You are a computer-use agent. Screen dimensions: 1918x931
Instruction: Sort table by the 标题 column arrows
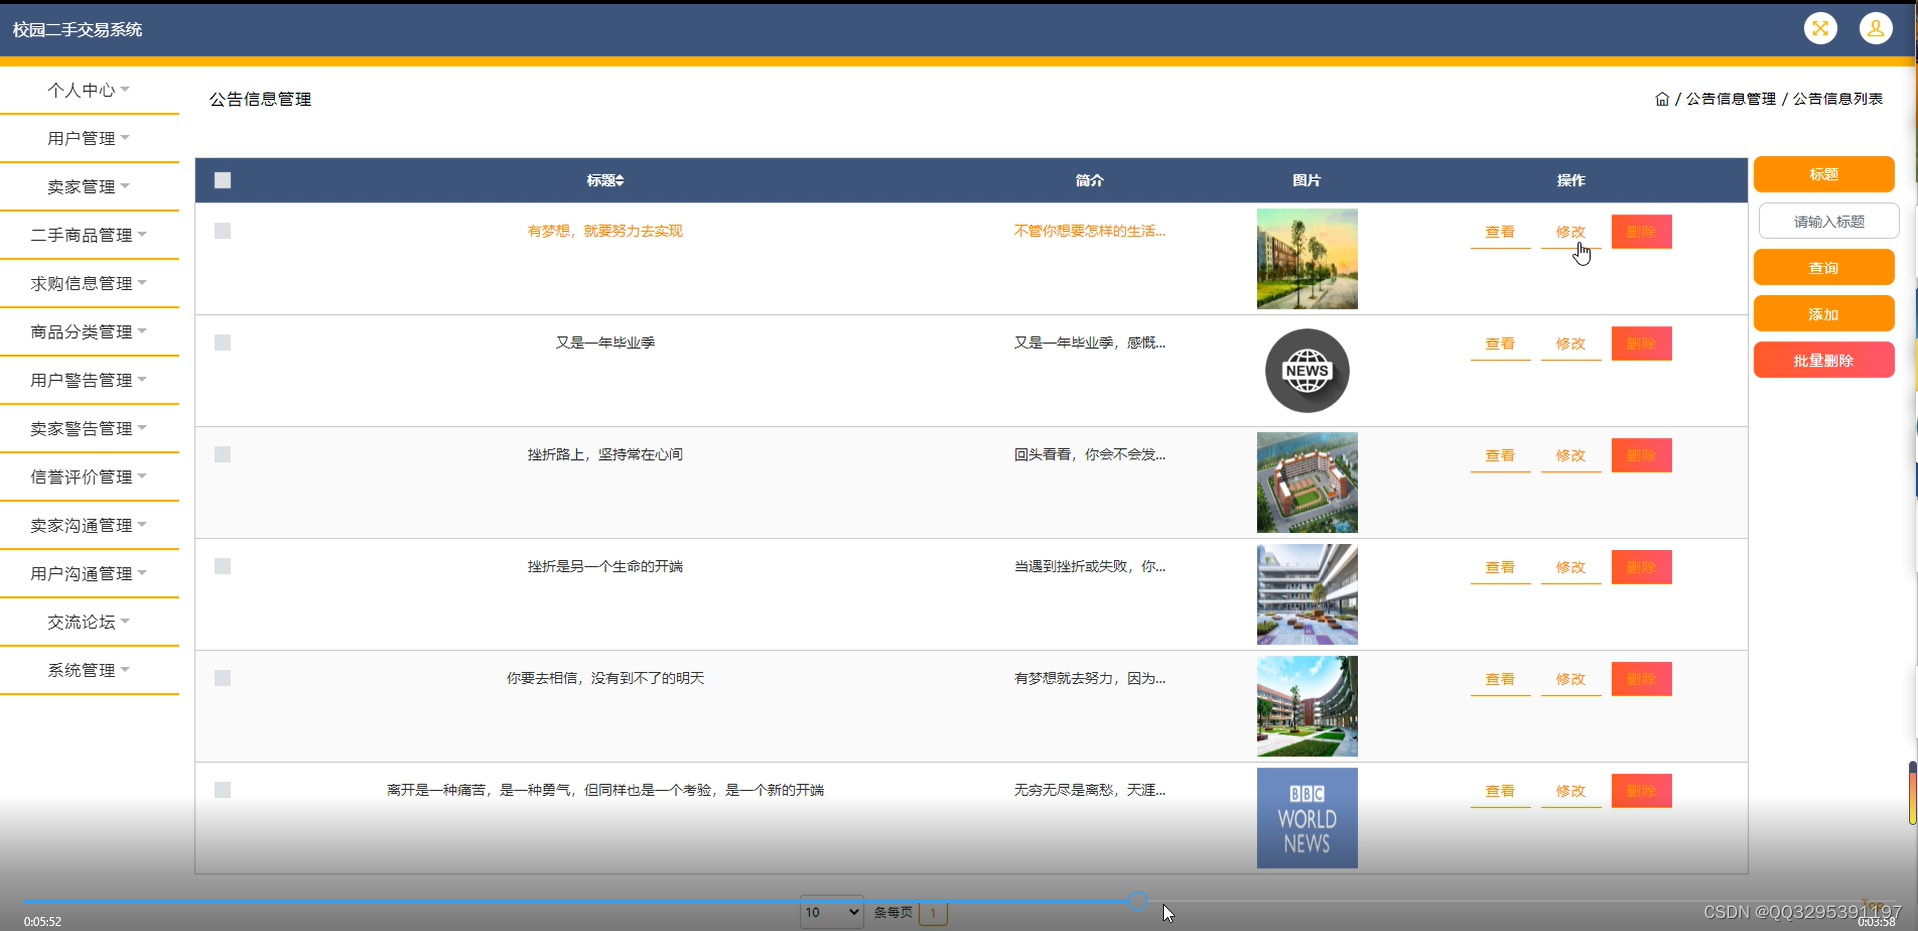pos(620,180)
